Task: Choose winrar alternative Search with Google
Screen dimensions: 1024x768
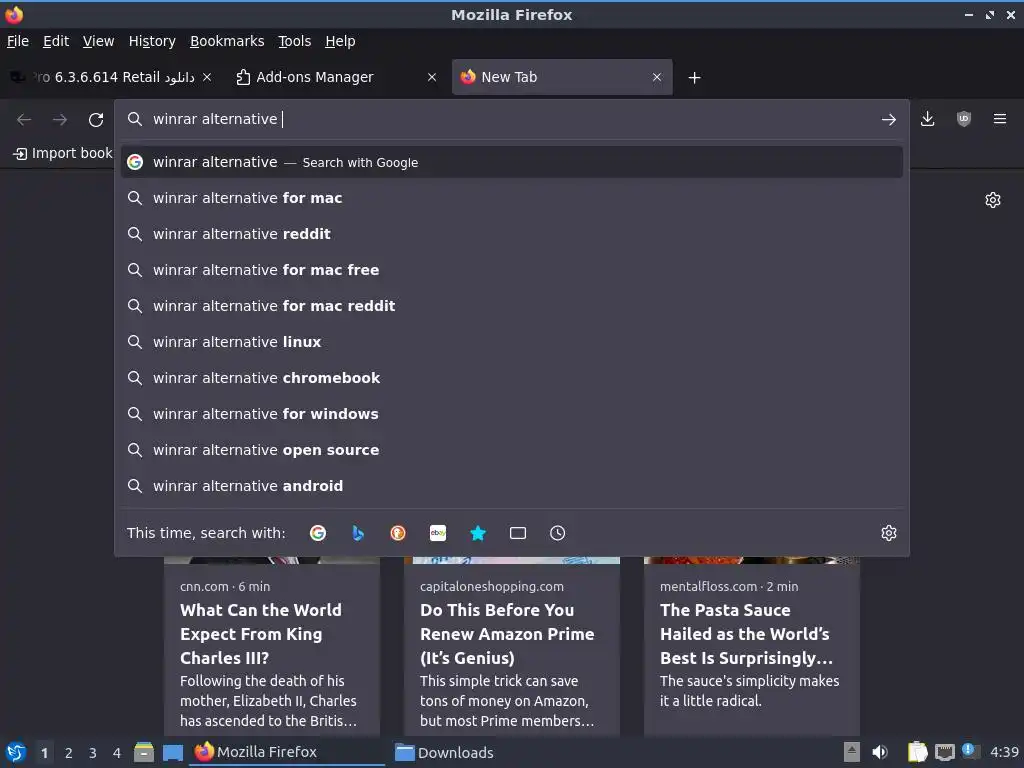Action: [511, 162]
